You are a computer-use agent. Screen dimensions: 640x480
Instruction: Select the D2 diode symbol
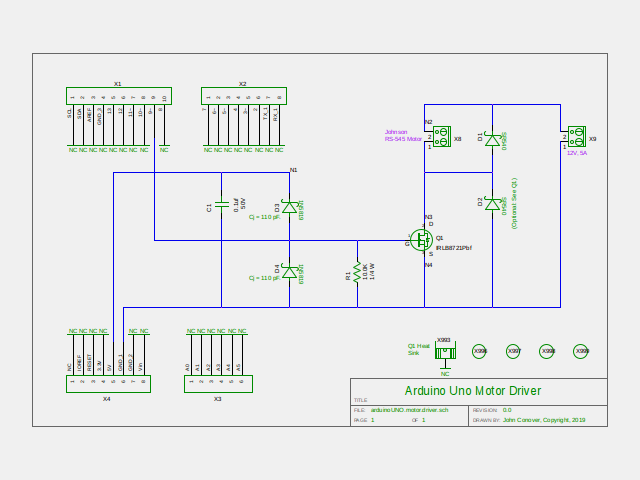pyautogui.click(x=492, y=203)
